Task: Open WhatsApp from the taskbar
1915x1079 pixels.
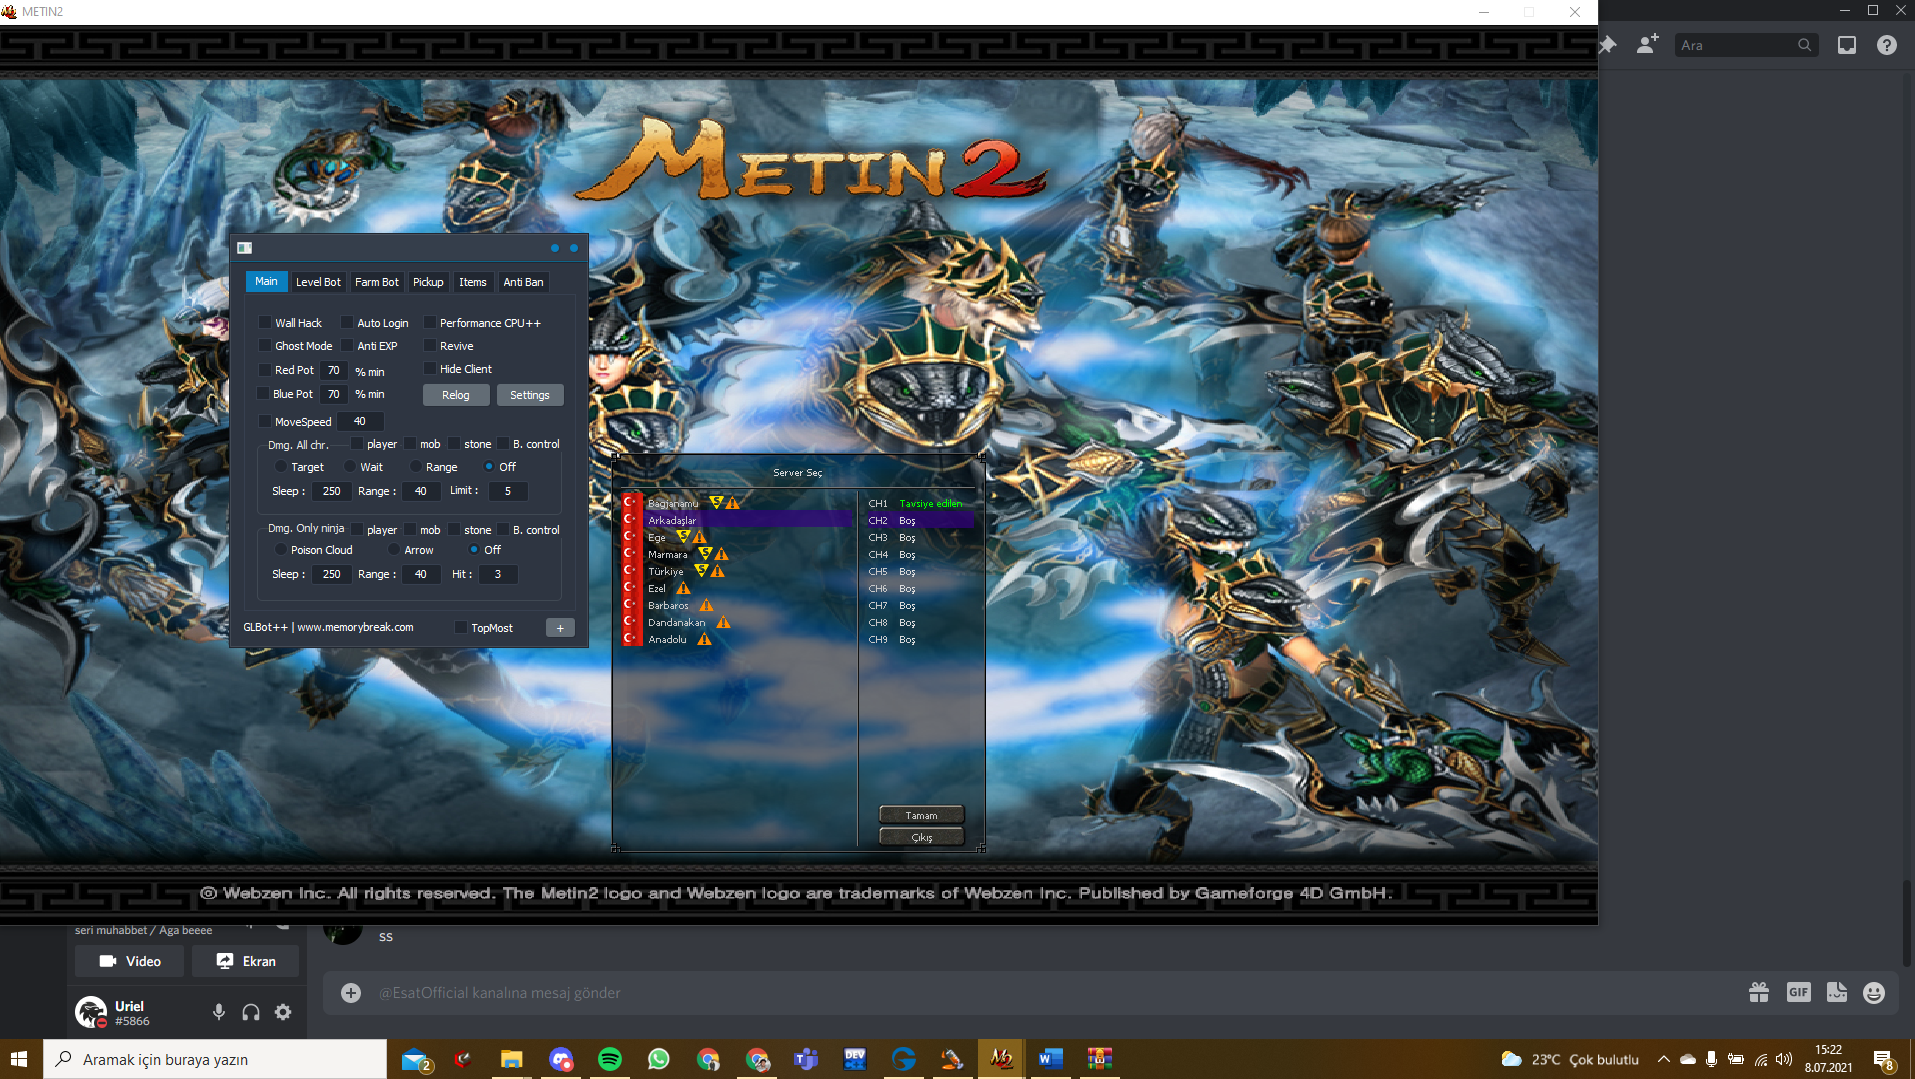Action: point(659,1059)
